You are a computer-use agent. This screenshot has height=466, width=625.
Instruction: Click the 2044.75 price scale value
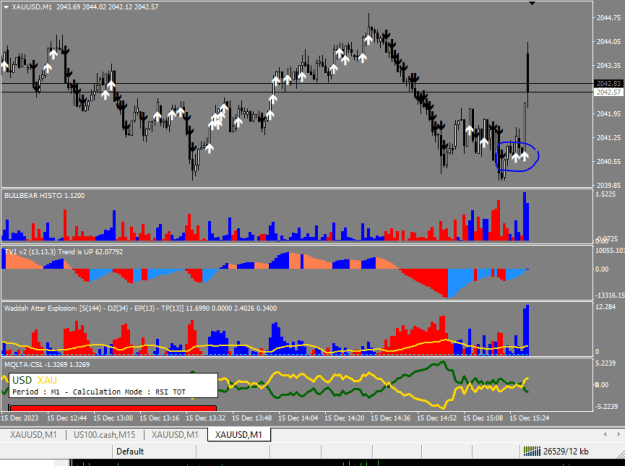click(609, 18)
